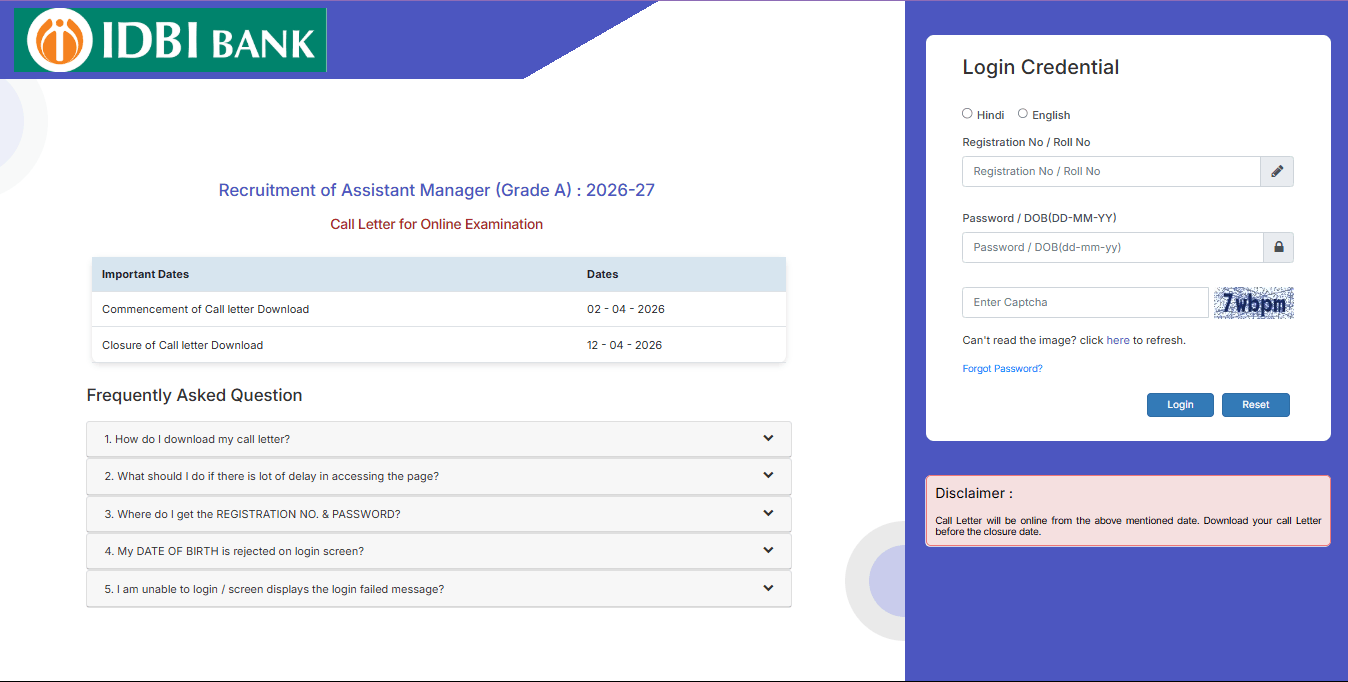This screenshot has height=682, width=1348.
Task: Click 'here' to refresh the captcha
Action: pyautogui.click(x=1118, y=339)
